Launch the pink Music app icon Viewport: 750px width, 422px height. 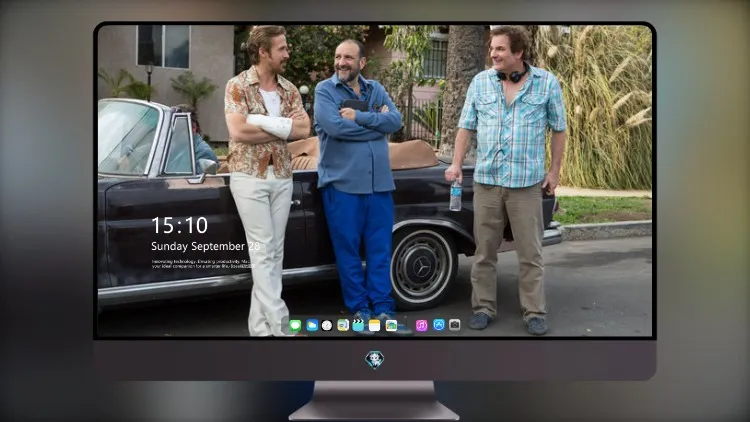click(x=421, y=325)
